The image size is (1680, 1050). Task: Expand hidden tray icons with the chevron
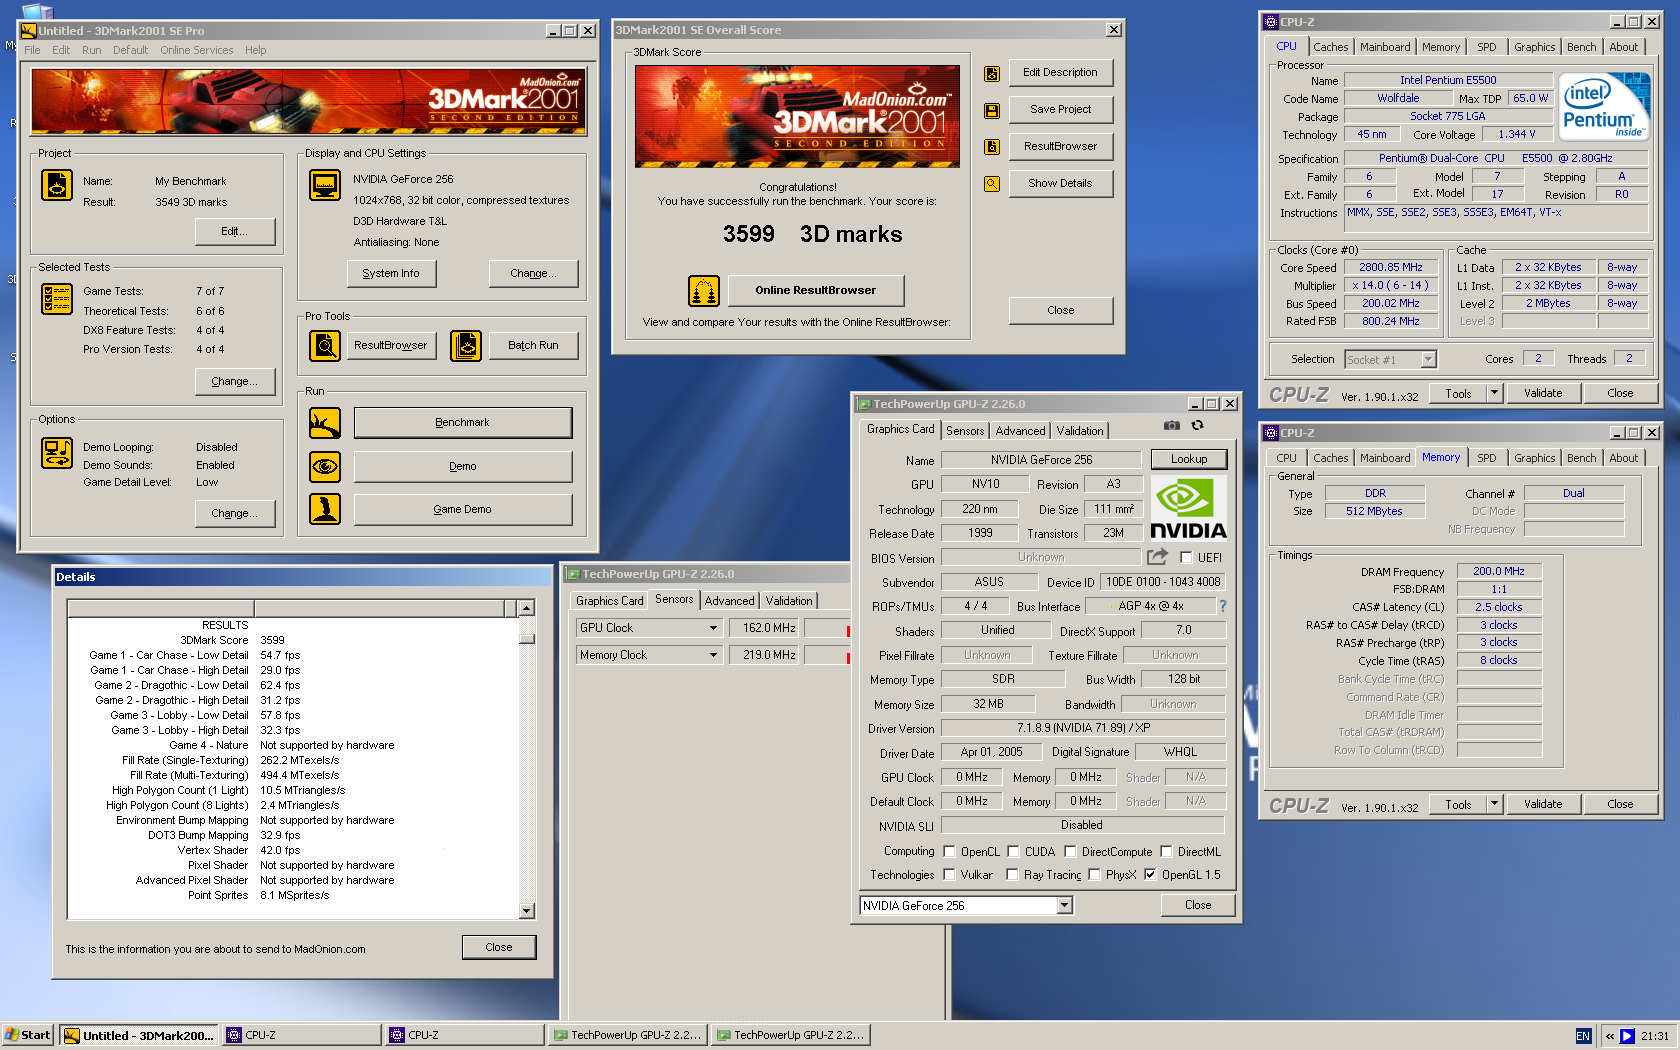(1610, 1036)
